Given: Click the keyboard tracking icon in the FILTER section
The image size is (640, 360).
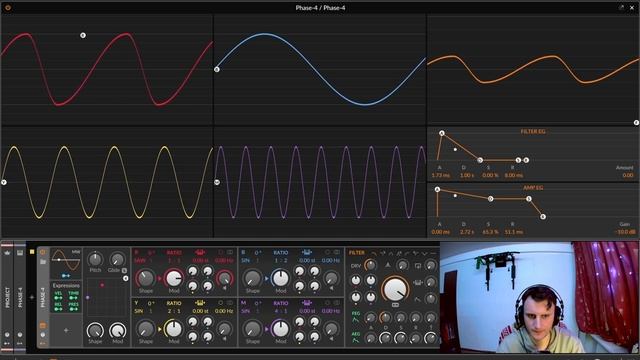Looking at the screenshot, I should (418, 282).
